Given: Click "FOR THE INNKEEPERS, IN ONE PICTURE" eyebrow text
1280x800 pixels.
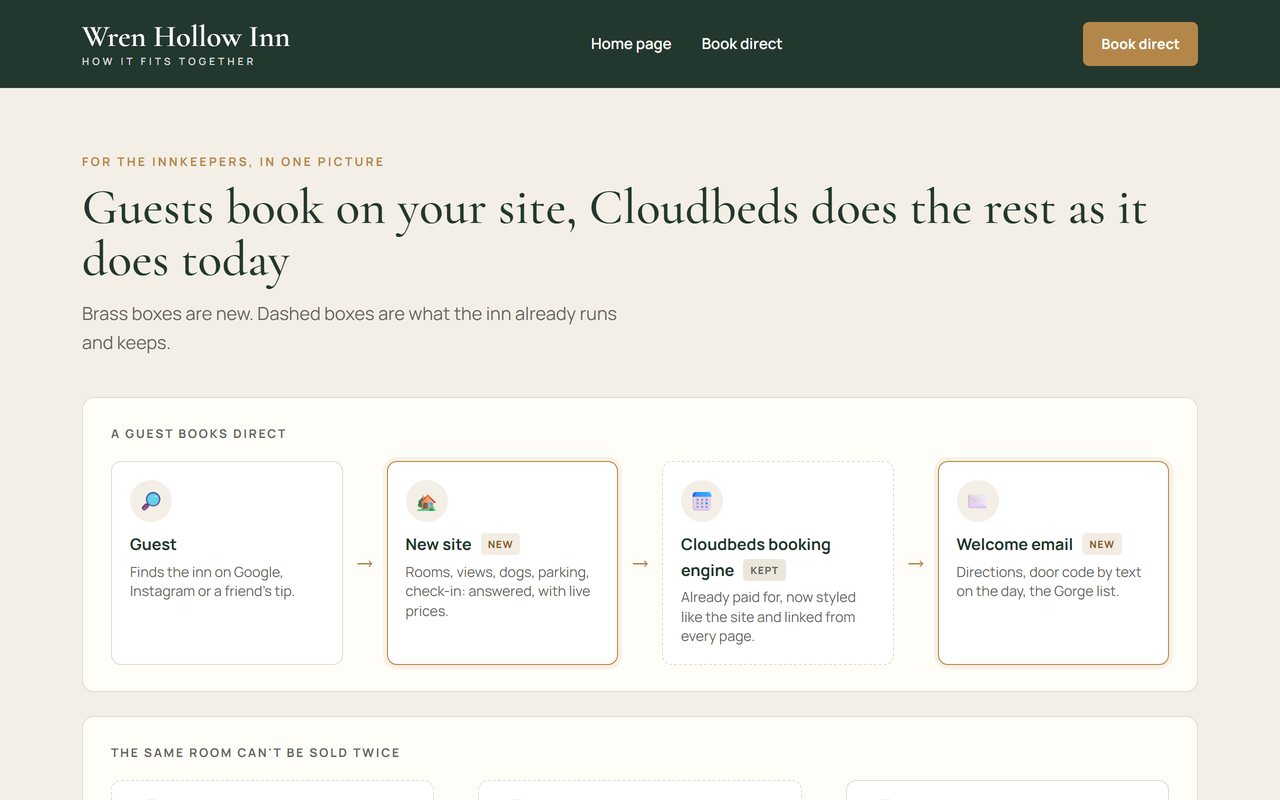Looking at the screenshot, I should tap(233, 162).
